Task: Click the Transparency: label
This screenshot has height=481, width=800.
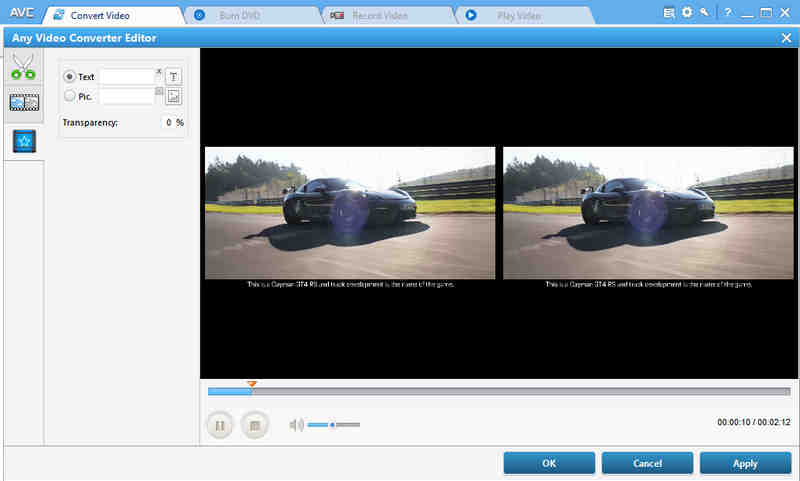Action: click(90, 122)
